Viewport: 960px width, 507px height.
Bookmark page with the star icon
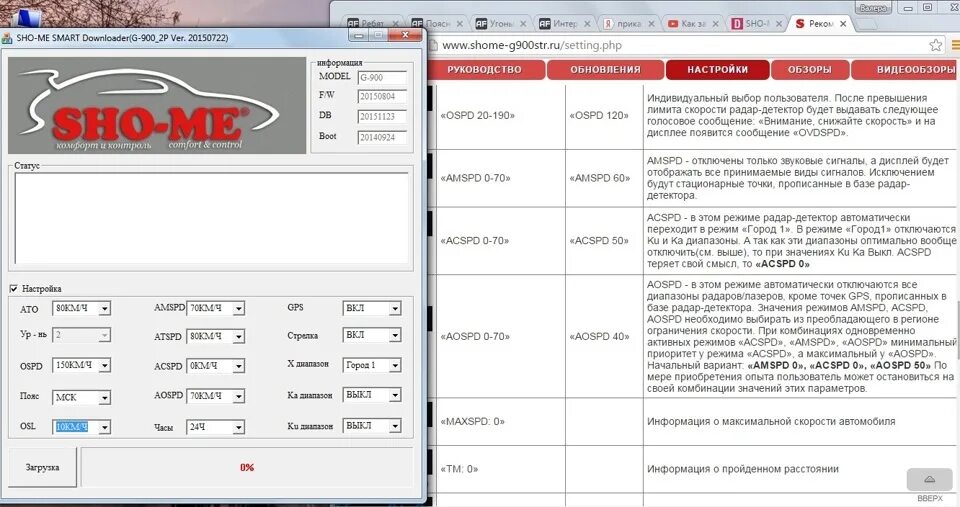[x=935, y=45]
